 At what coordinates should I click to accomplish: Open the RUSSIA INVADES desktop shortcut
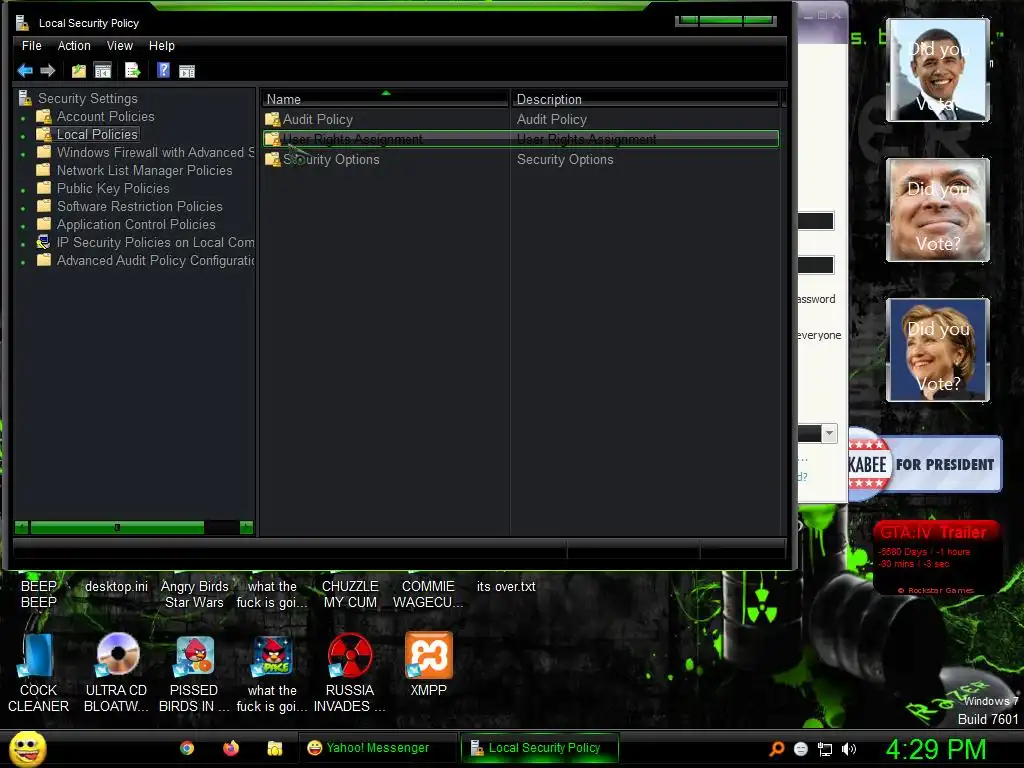coord(350,673)
